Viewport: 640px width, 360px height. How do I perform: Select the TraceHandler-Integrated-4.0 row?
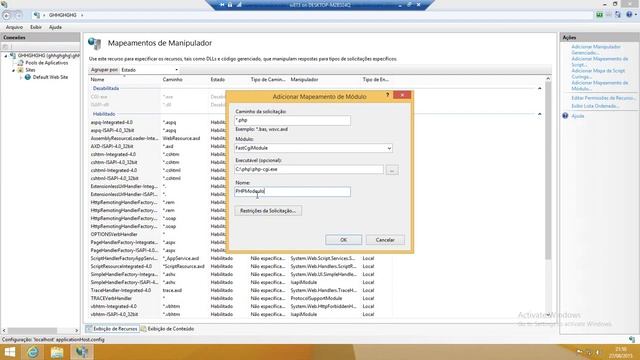click(x=240, y=290)
